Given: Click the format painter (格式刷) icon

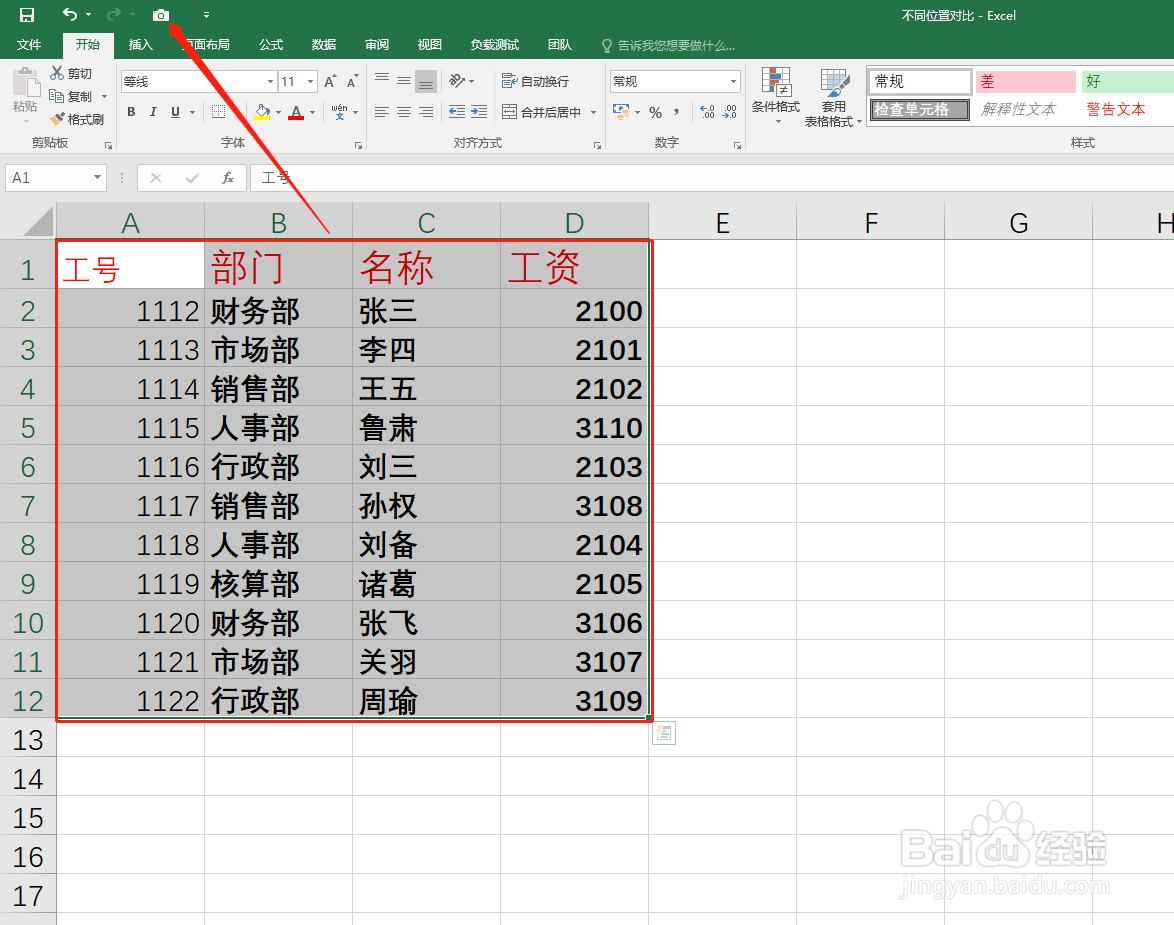Looking at the screenshot, I should click(78, 118).
